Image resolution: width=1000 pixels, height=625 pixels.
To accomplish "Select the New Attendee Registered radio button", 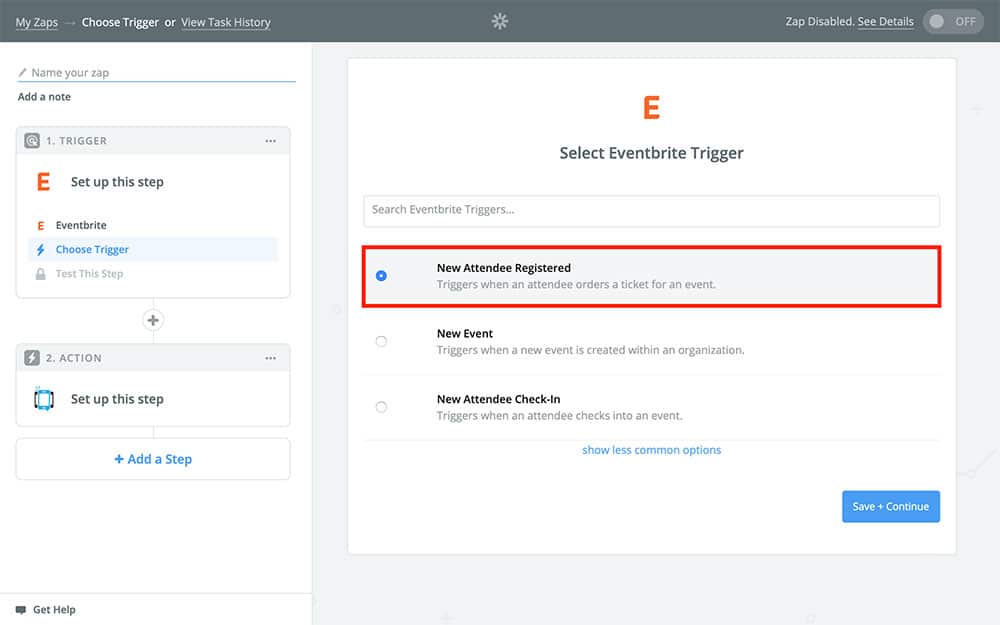I will tap(381, 276).
